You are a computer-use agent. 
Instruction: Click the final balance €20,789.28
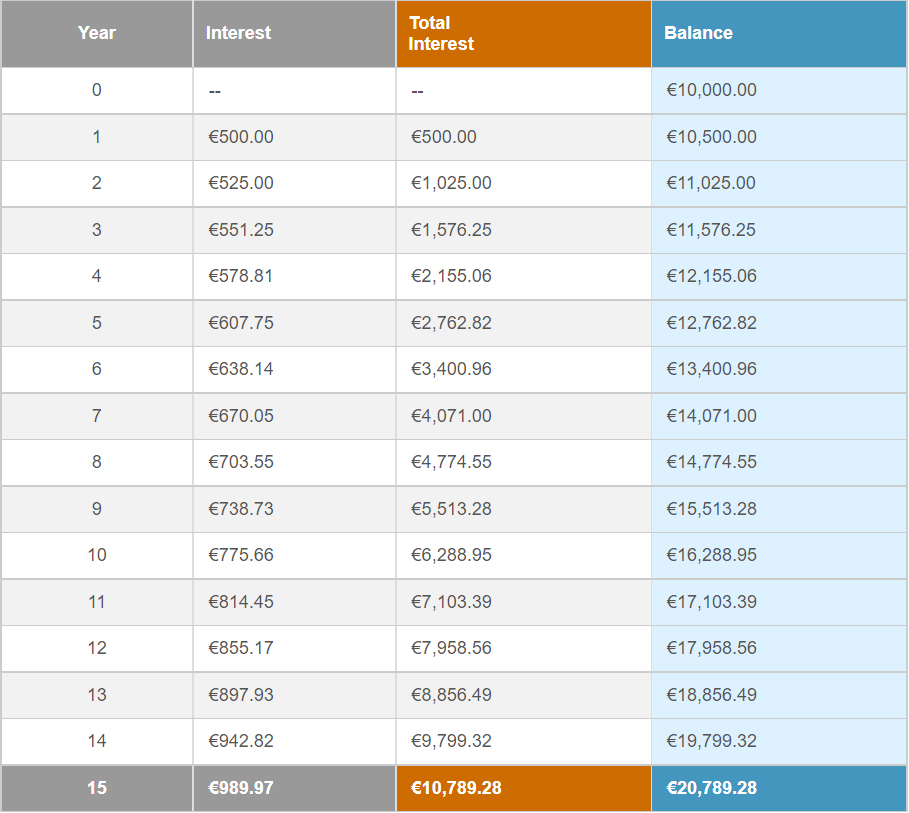click(x=711, y=788)
